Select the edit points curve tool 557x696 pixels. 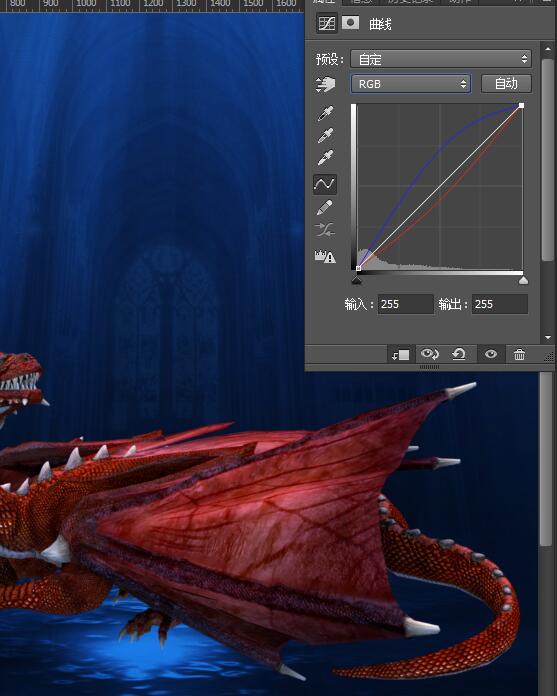pos(325,184)
